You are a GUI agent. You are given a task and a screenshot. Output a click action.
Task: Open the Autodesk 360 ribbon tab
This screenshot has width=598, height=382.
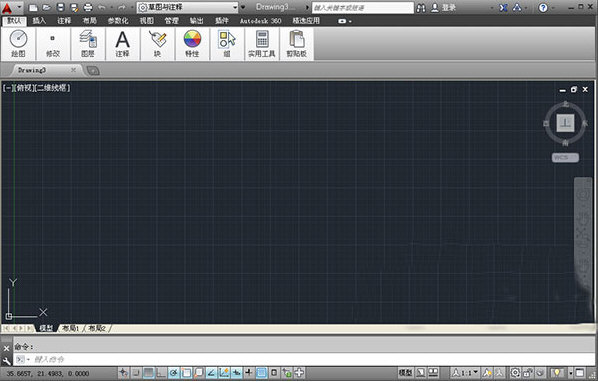[260, 21]
